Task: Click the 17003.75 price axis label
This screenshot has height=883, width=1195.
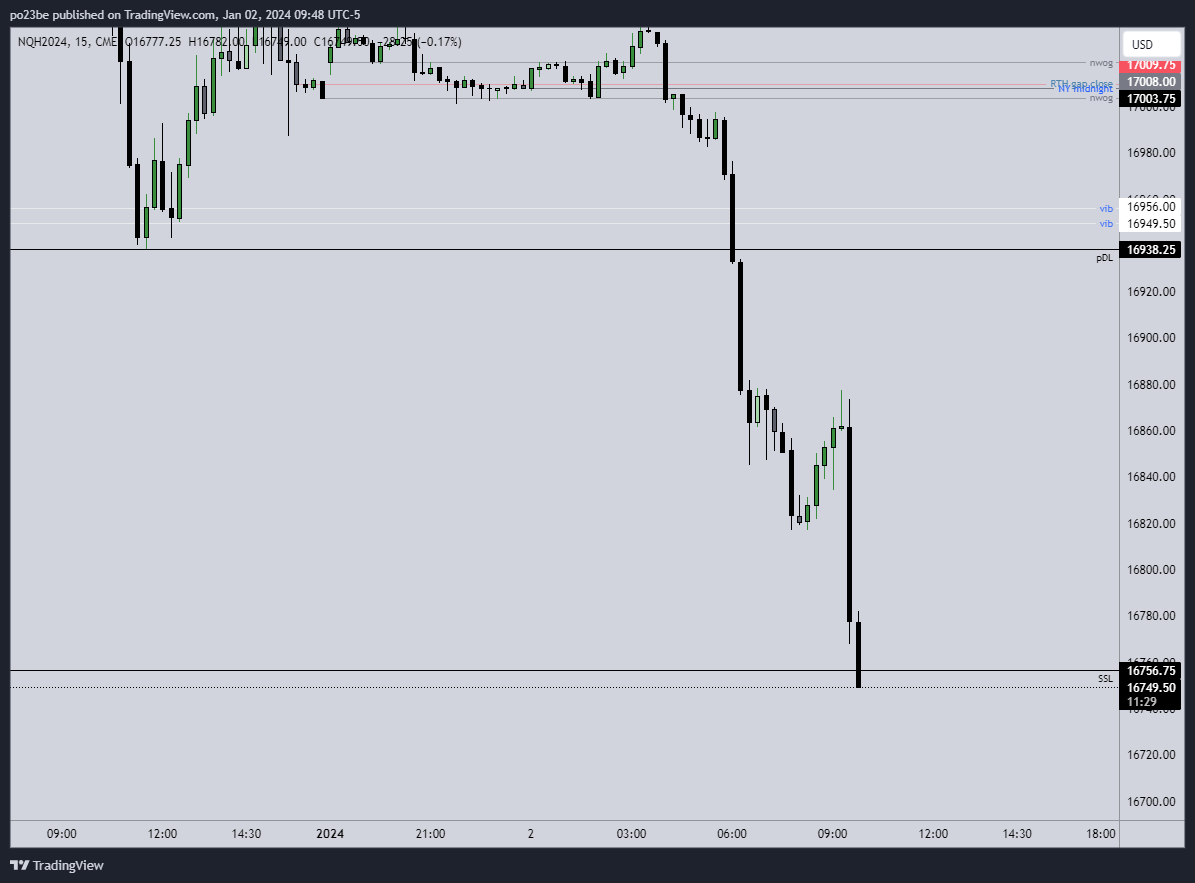Action: pyautogui.click(x=1151, y=99)
